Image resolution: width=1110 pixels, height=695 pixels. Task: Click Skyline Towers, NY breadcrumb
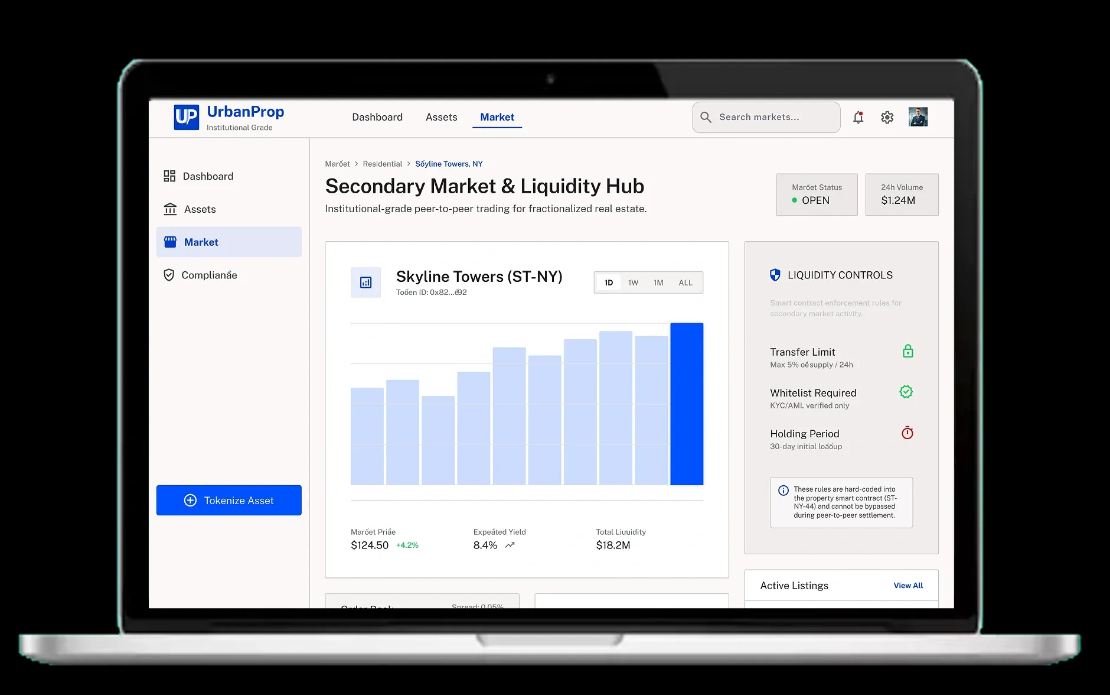tap(449, 163)
